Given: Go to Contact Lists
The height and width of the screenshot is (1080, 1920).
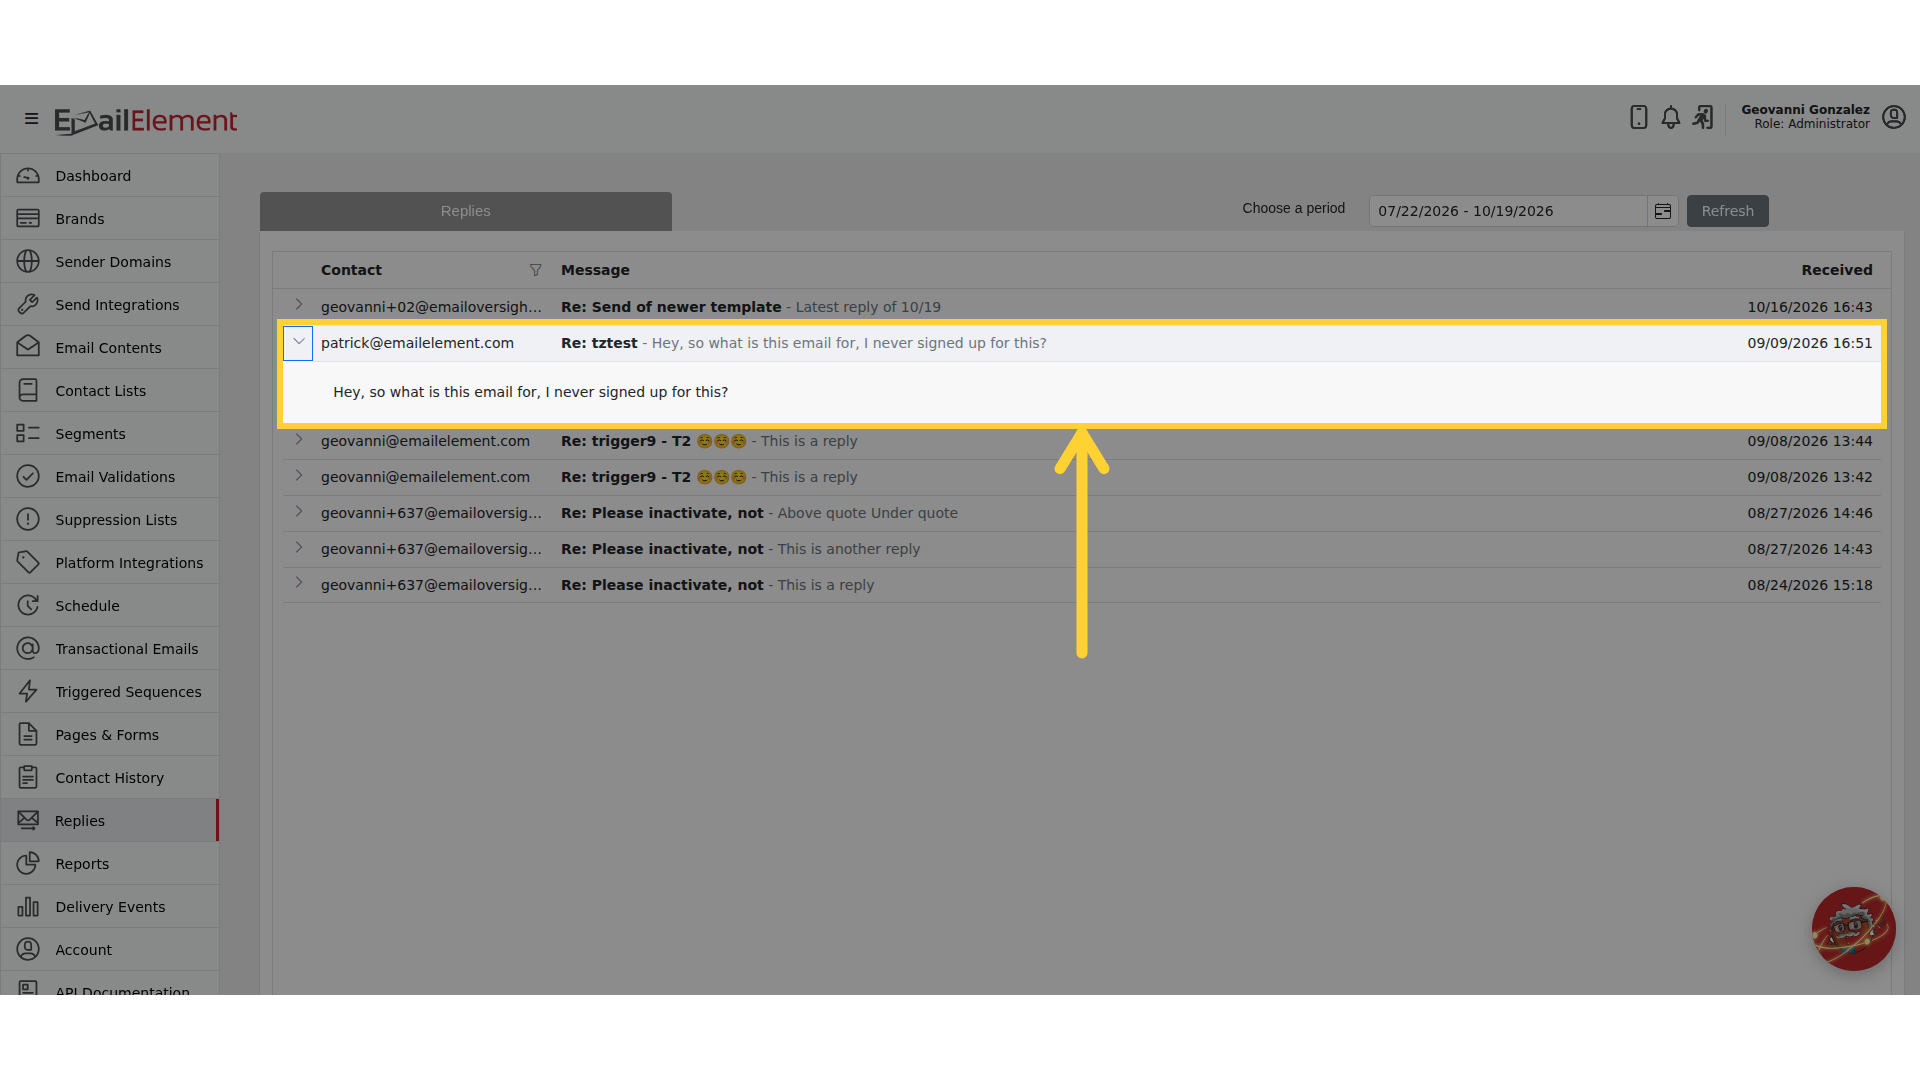Looking at the screenshot, I should point(110,391).
